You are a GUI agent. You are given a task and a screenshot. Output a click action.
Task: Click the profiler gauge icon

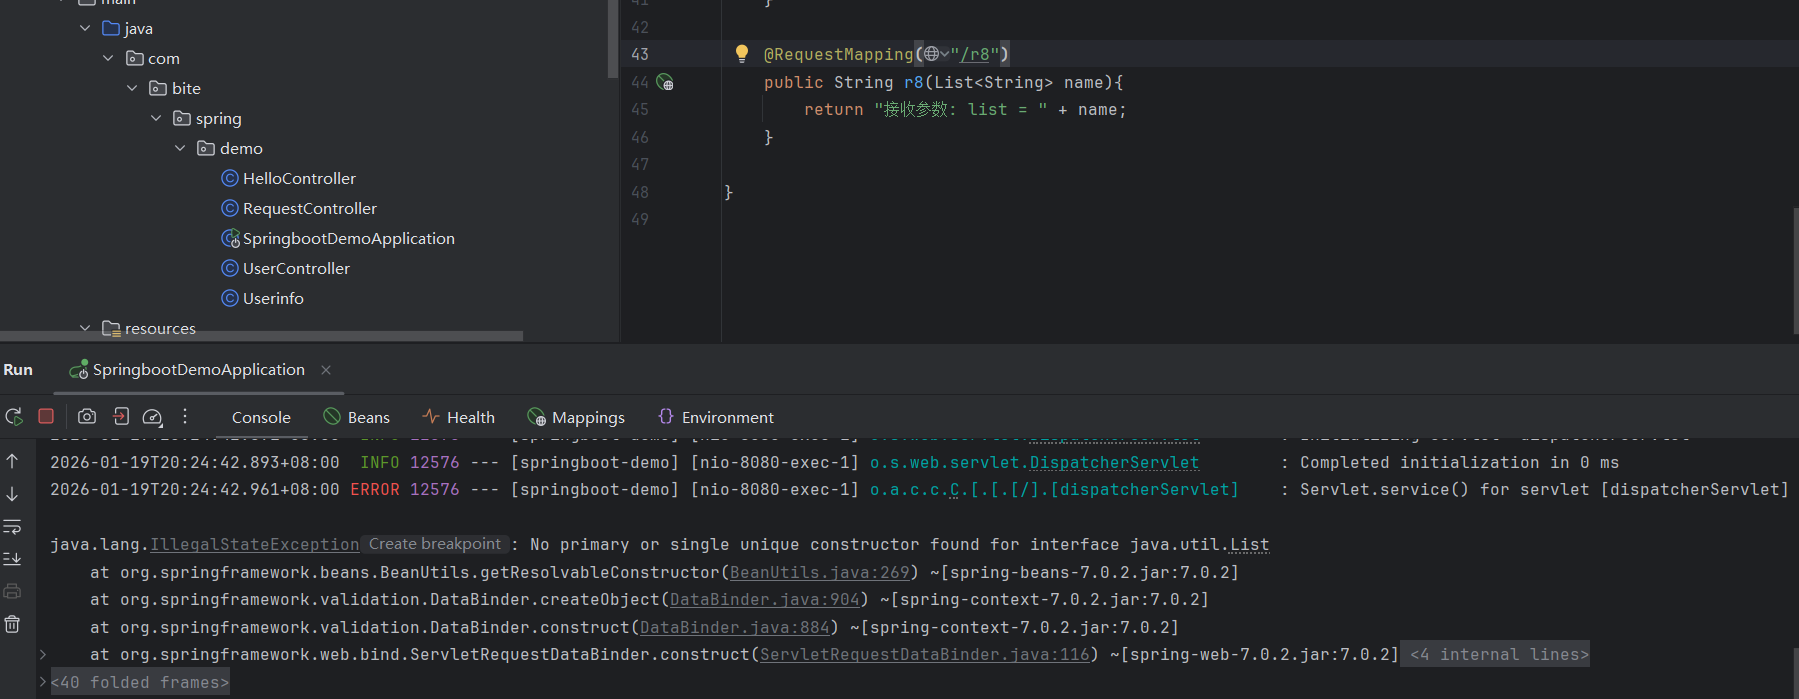[x=152, y=417]
